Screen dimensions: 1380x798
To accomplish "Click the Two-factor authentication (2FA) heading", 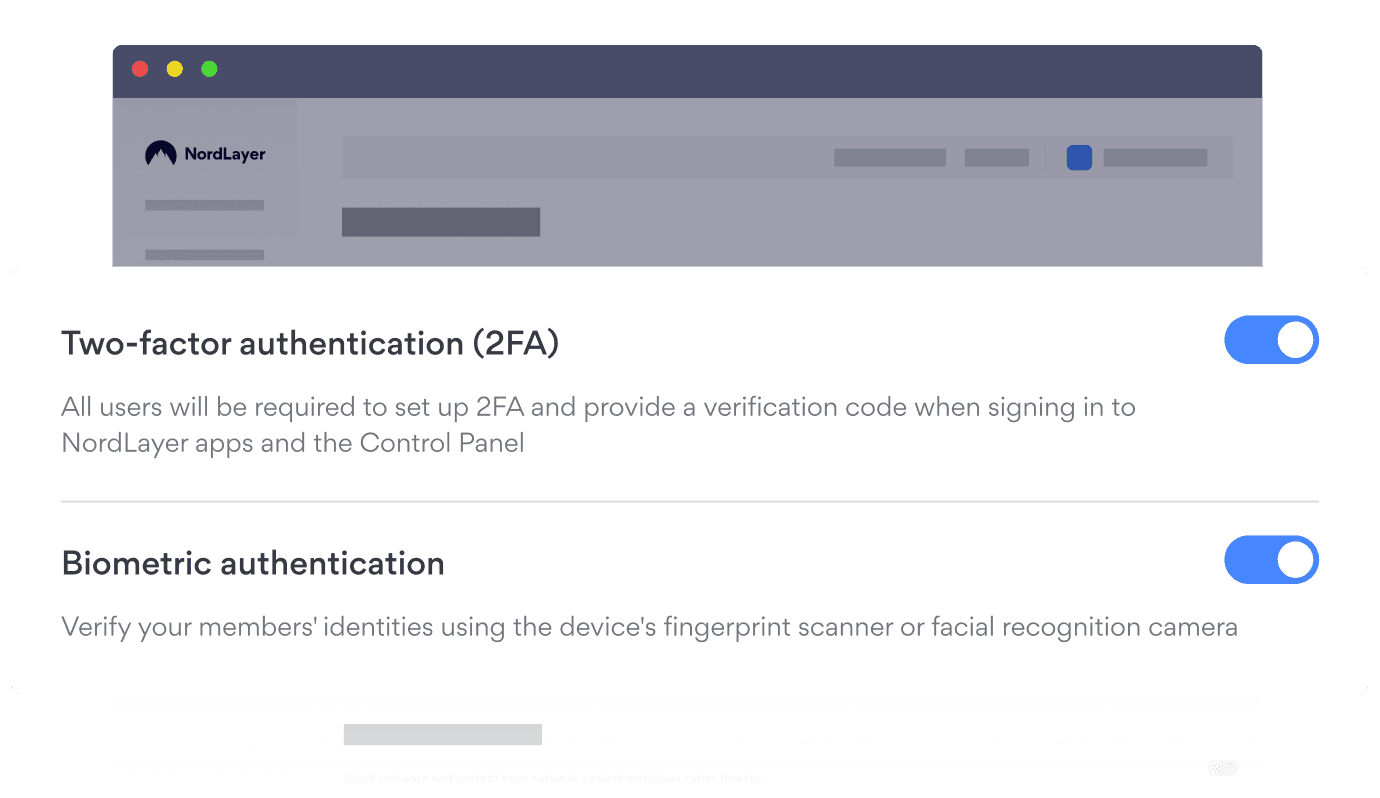I will (310, 343).
